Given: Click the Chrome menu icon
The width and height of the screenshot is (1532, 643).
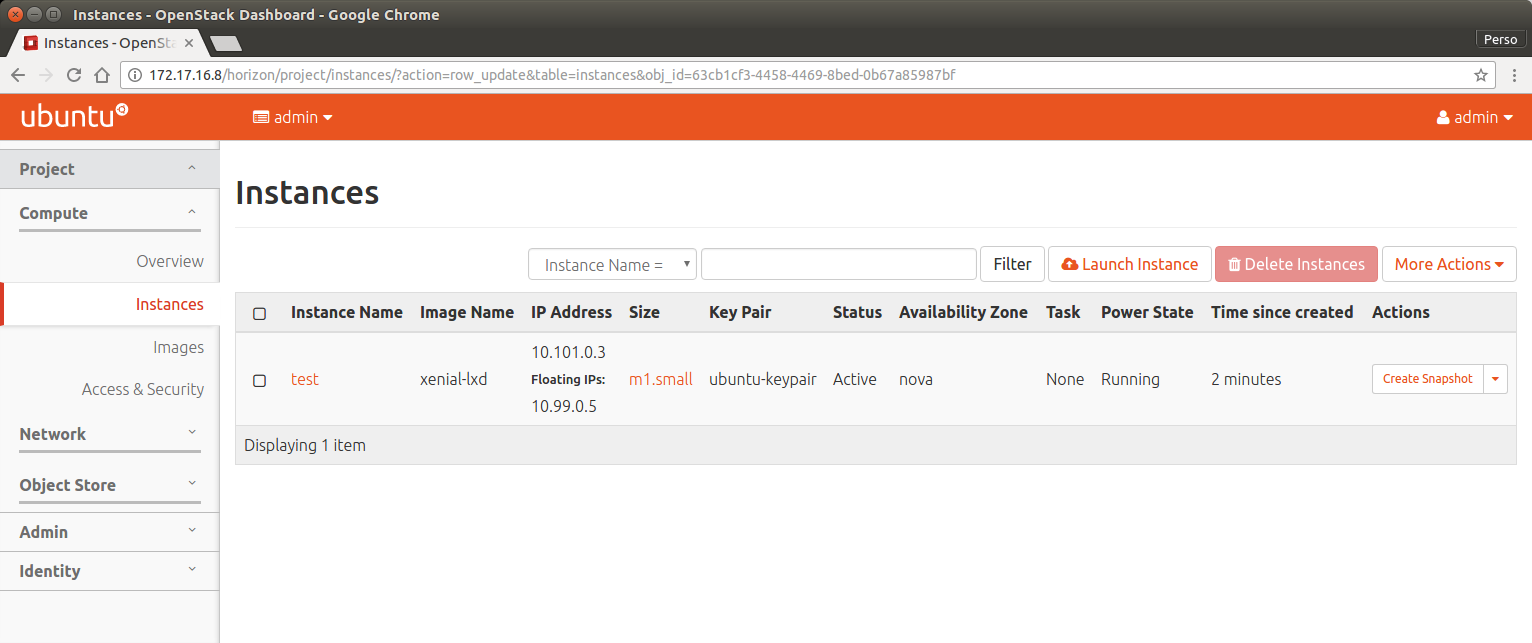Looking at the screenshot, I should click(x=1516, y=74).
